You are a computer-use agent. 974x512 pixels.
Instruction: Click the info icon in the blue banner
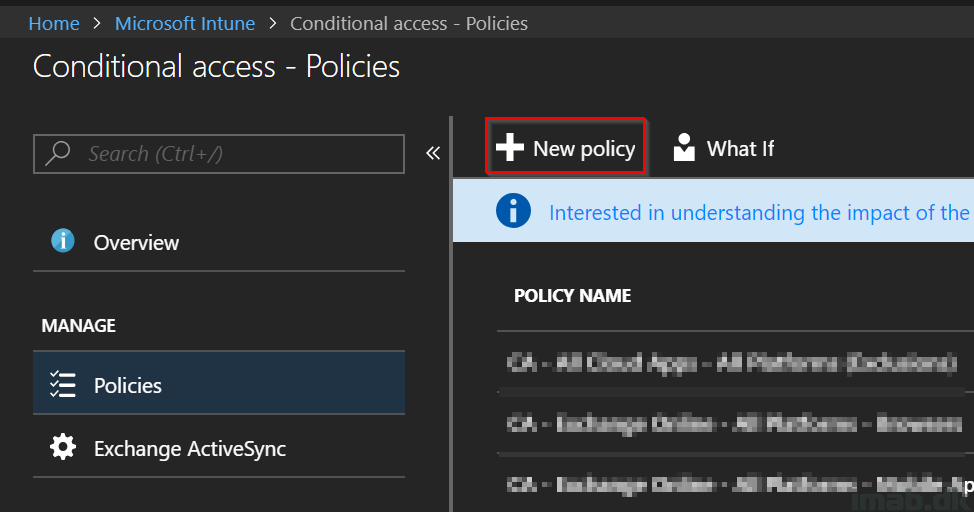coord(513,211)
